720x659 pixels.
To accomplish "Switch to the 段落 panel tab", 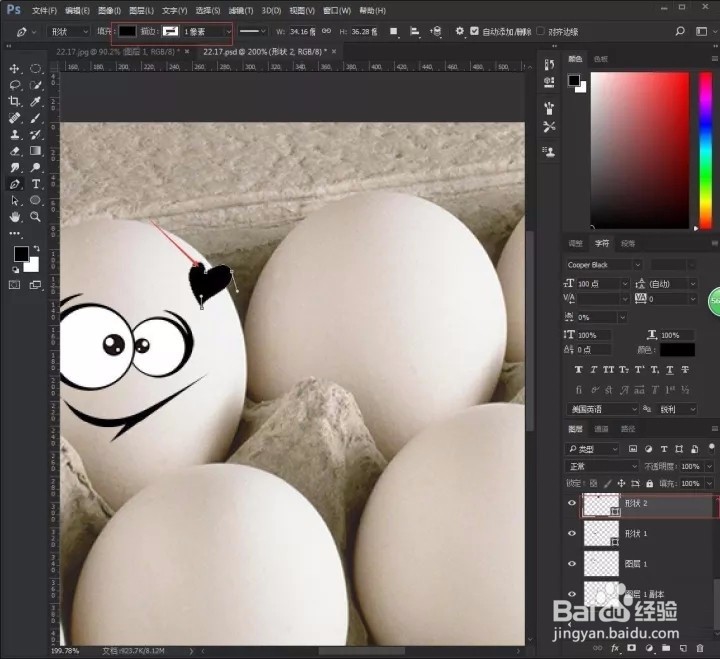I will pos(628,243).
